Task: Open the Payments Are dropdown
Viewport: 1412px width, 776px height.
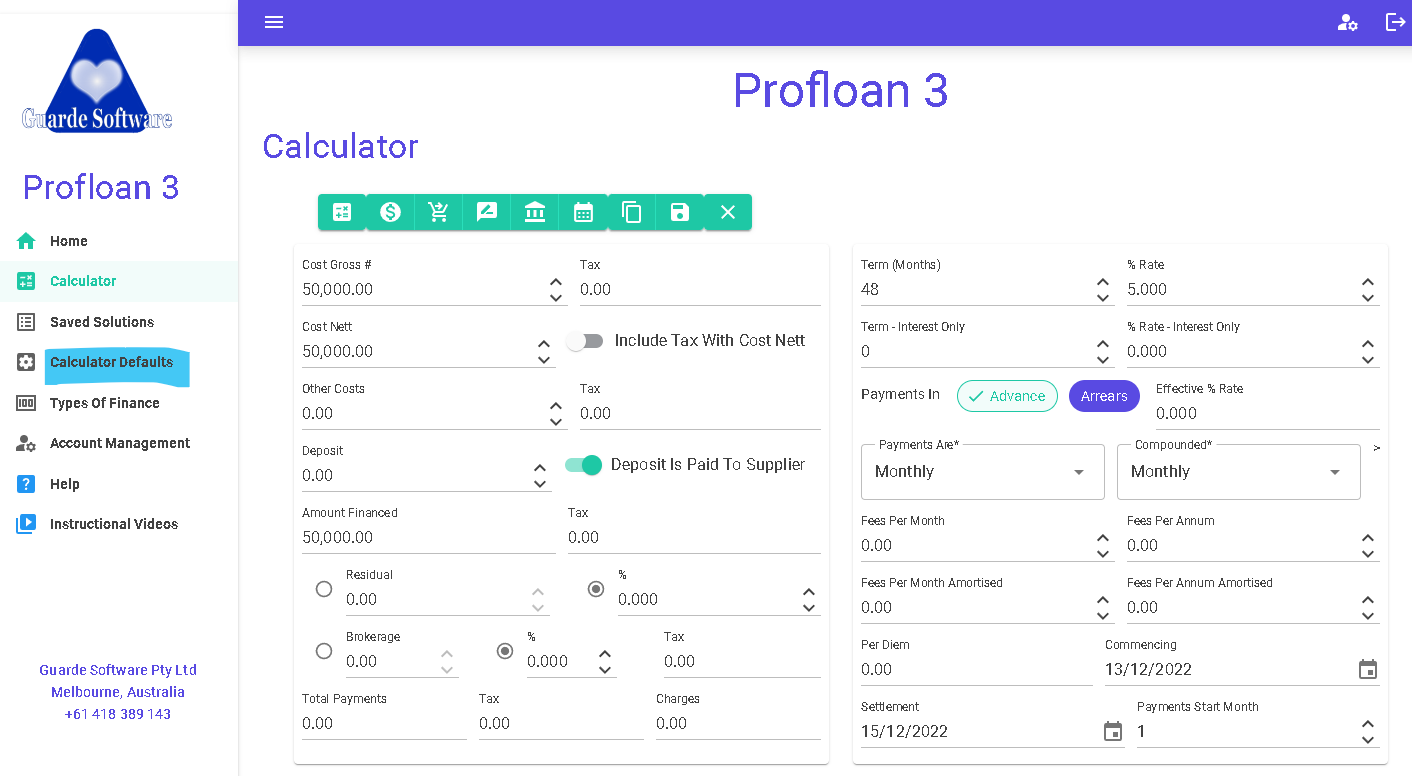Action: [983, 472]
